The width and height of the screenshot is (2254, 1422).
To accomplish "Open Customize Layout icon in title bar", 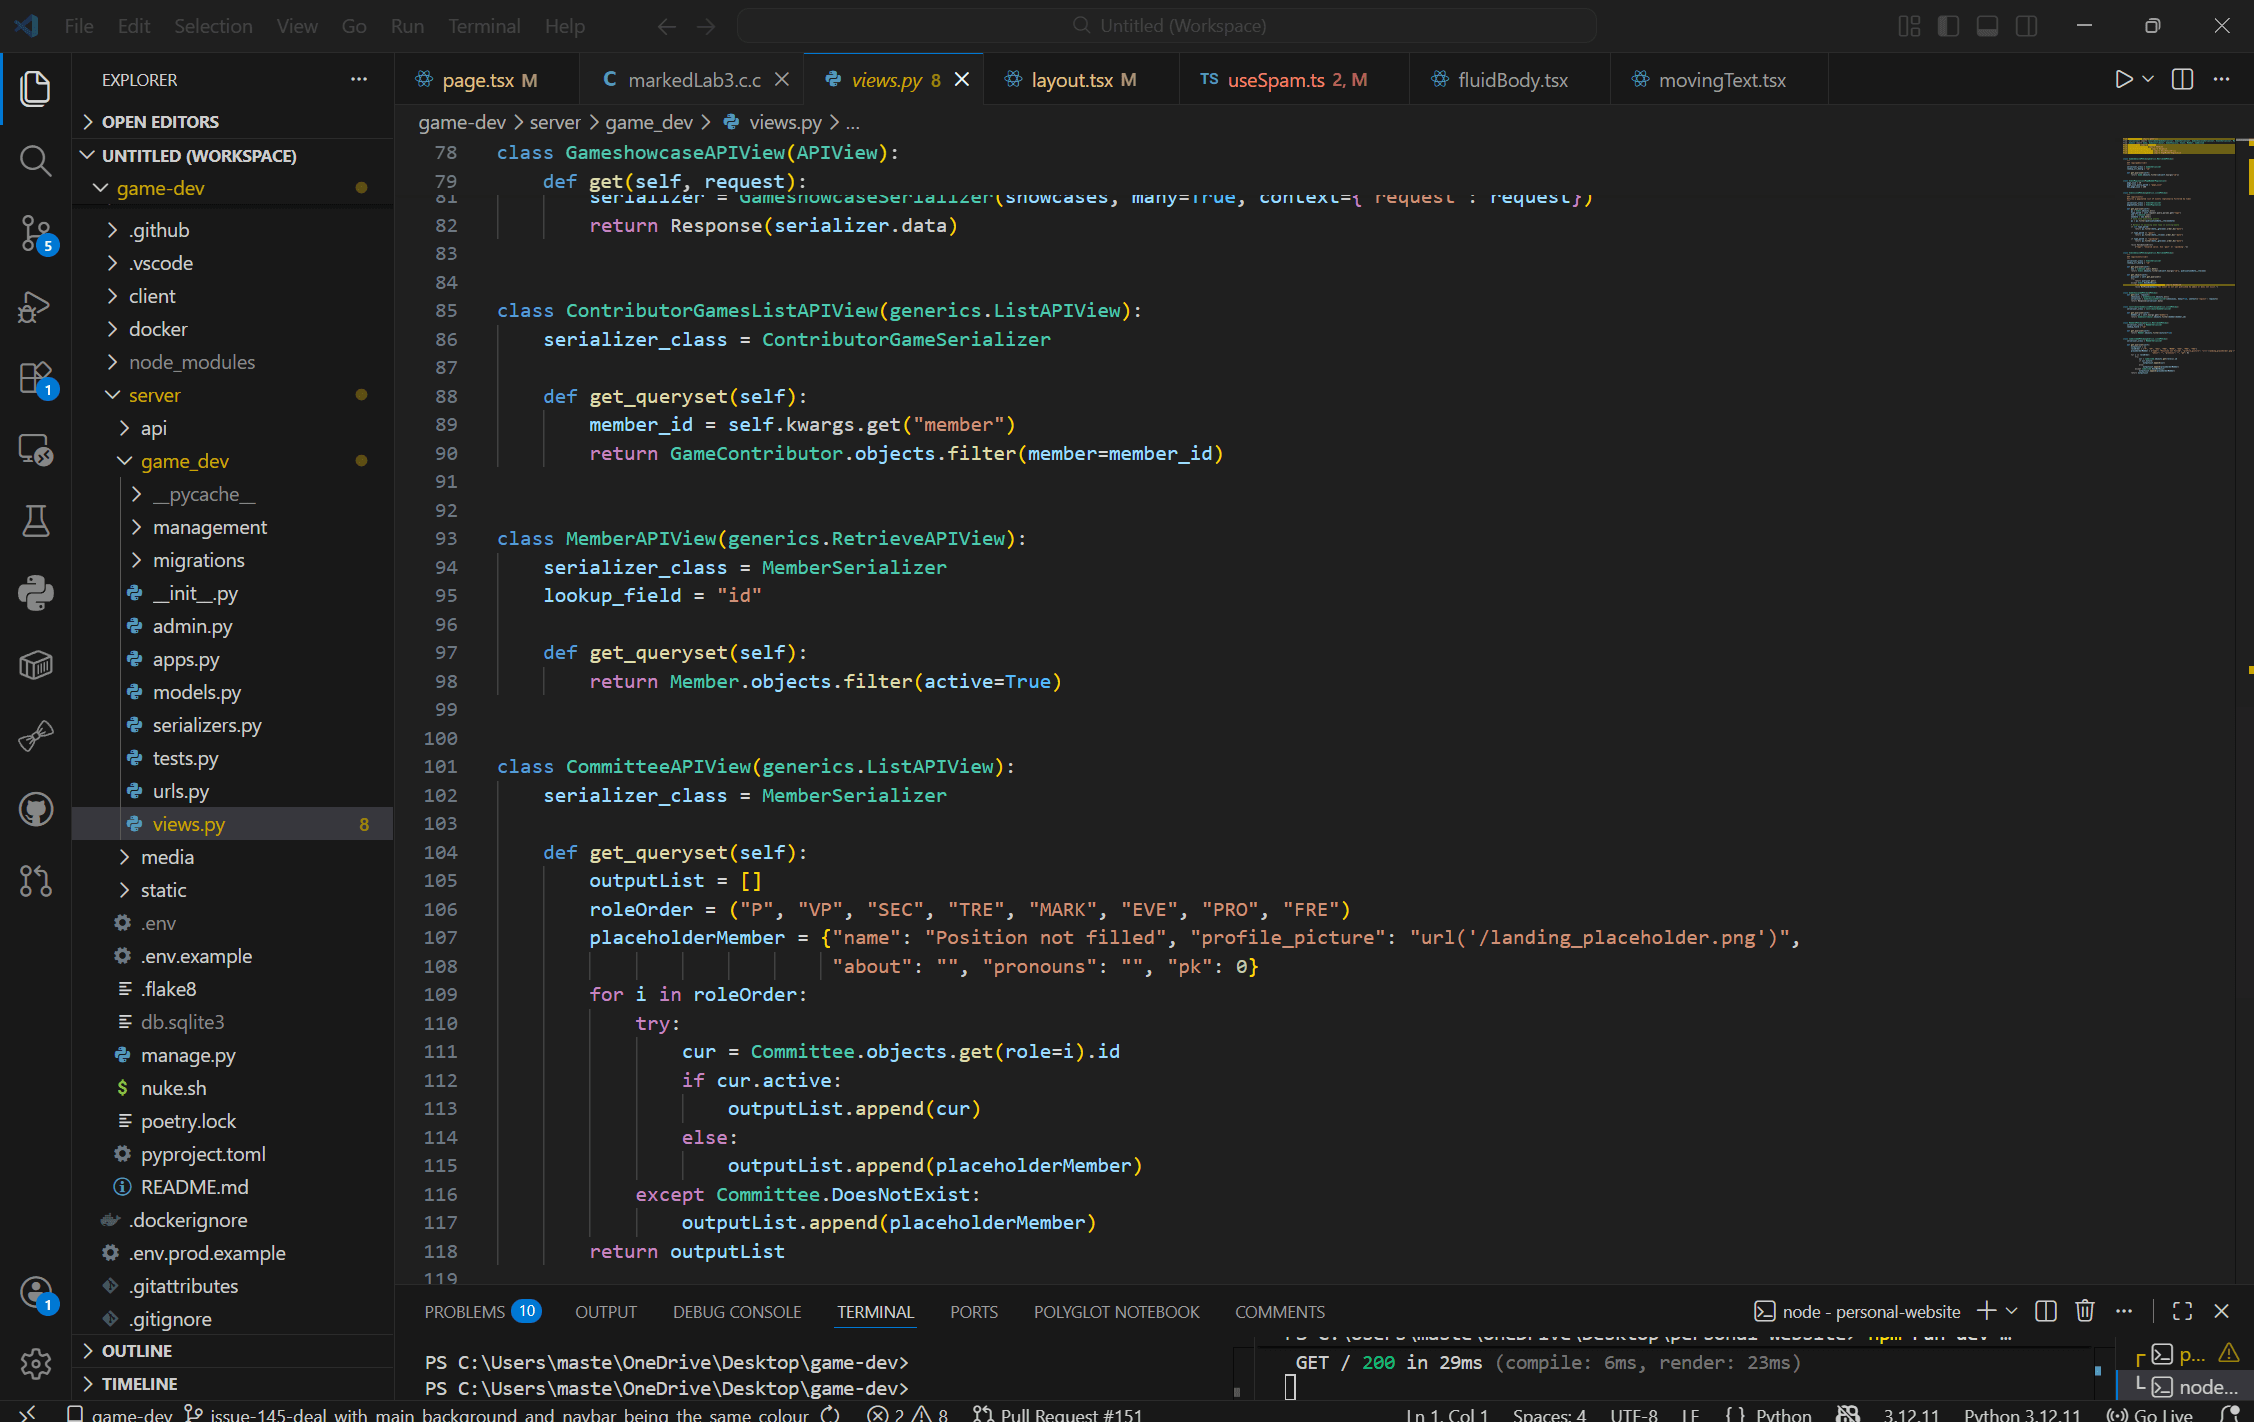I will 1909,26.
